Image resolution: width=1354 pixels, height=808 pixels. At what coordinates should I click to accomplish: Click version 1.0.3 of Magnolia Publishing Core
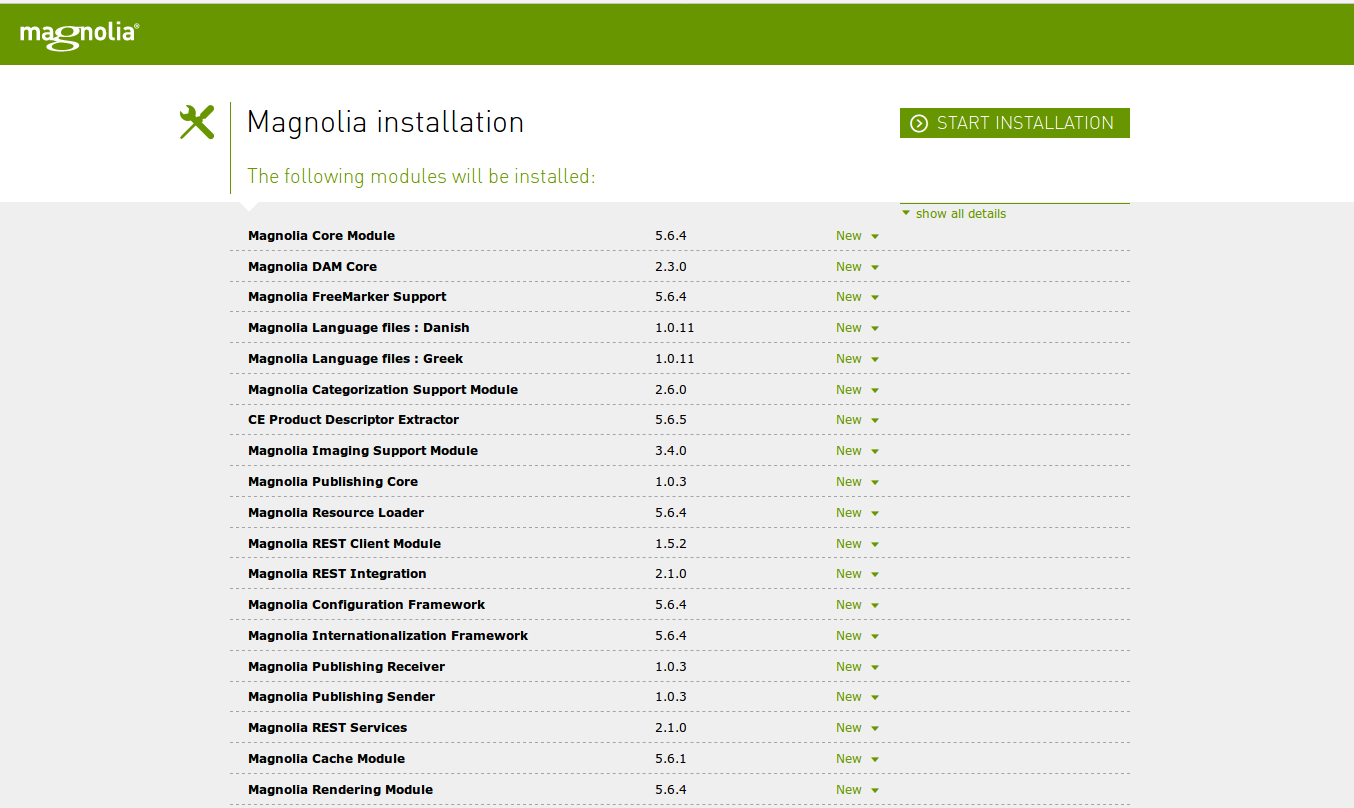click(x=671, y=482)
